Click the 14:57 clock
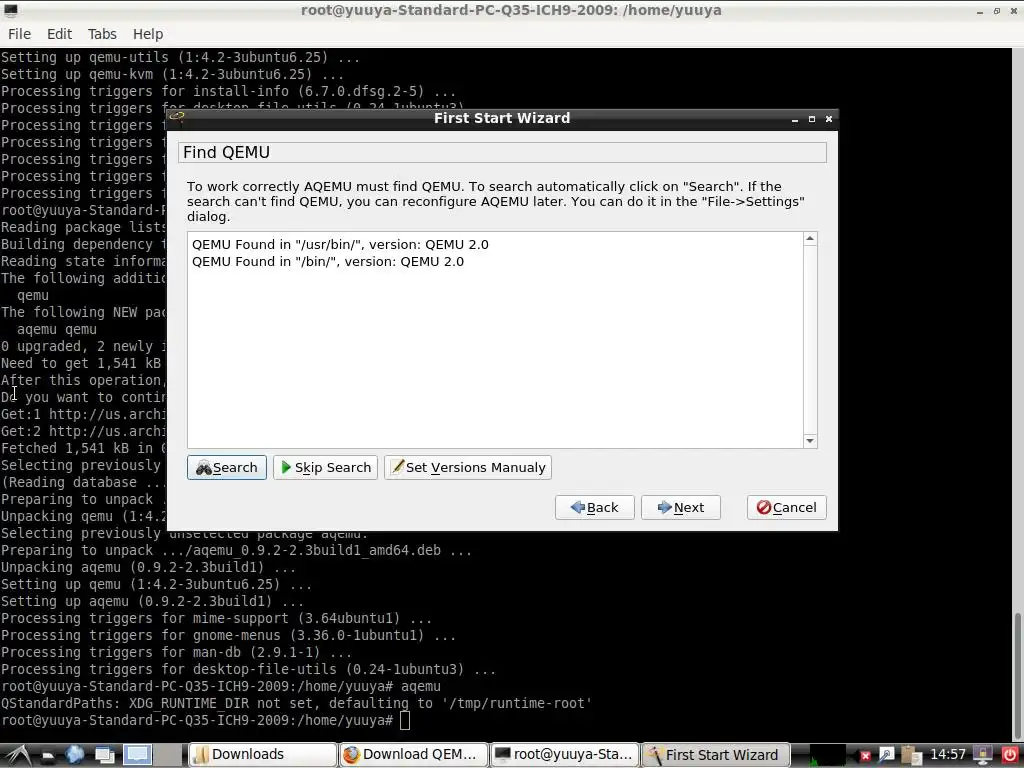Image resolution: width=1024 pixels, height=768 pixels. [x=948, y=755]
